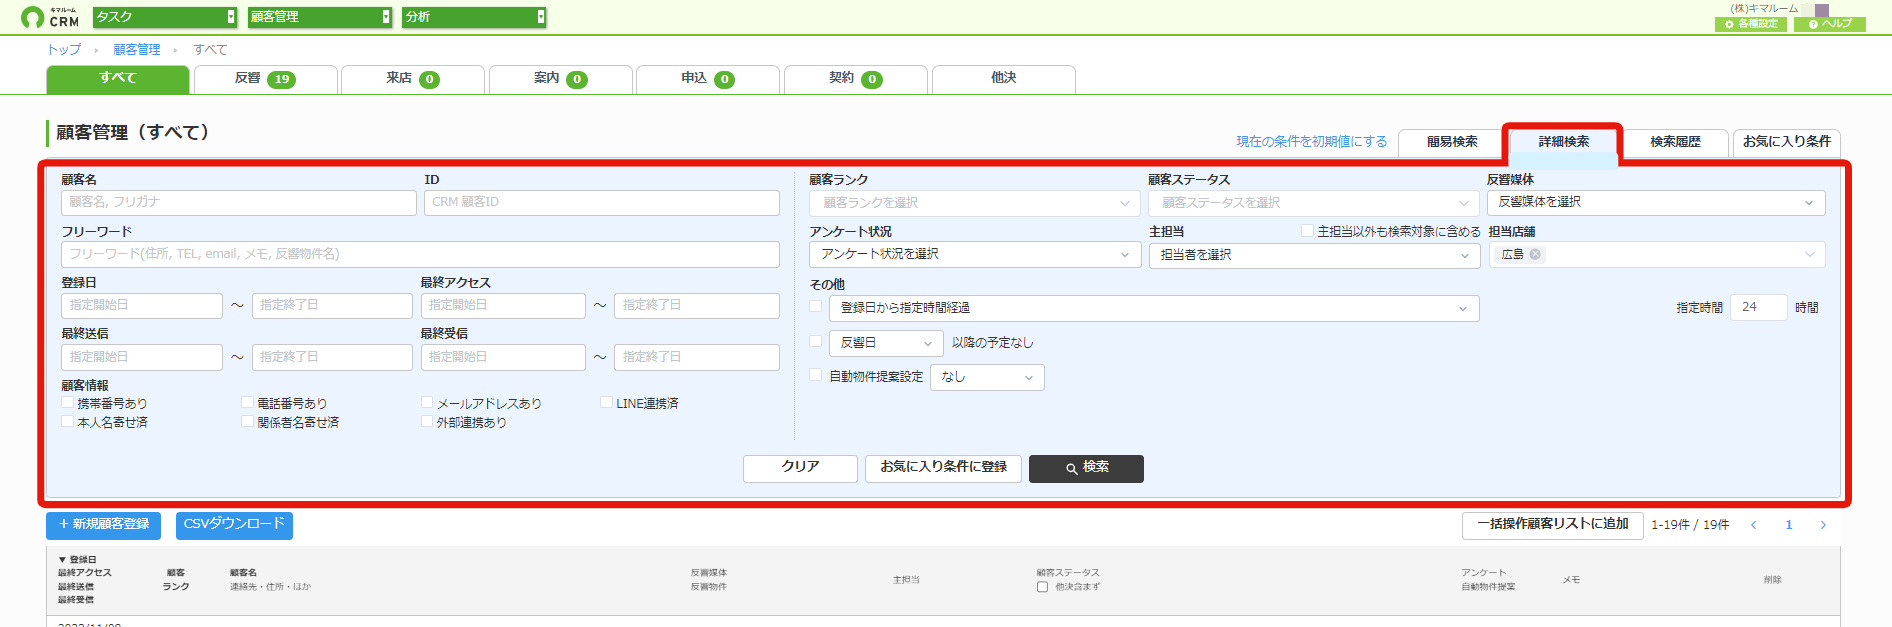Check 電話番号あり checkbox
This screenshot has height=627, width=1892.
(x=248, y=403)
